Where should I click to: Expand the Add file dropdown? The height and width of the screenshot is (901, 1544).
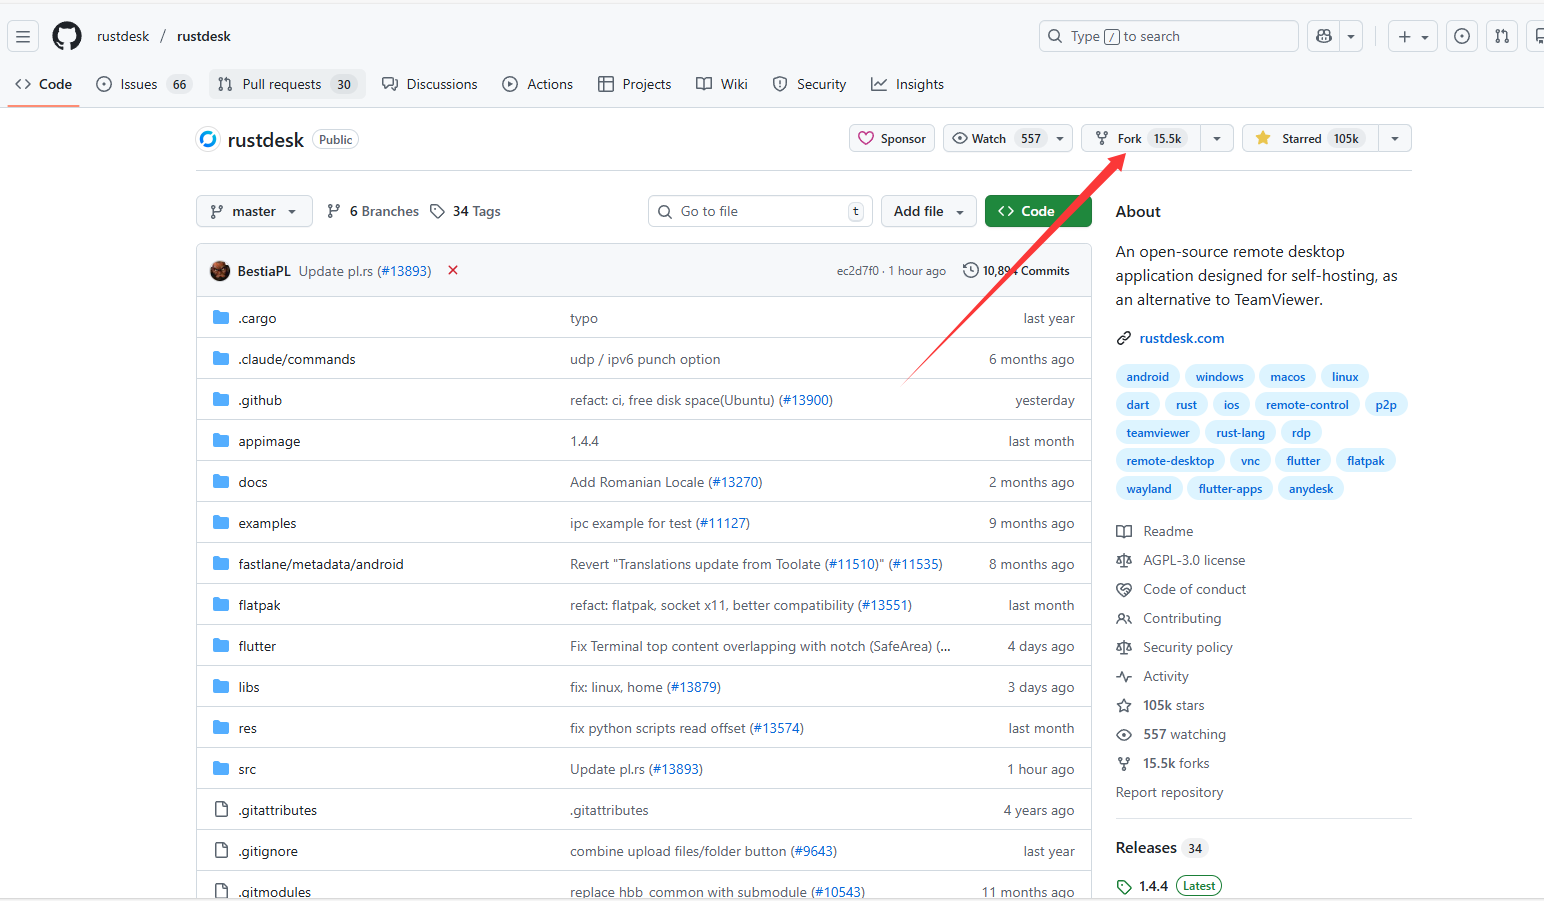pos(928,211)
